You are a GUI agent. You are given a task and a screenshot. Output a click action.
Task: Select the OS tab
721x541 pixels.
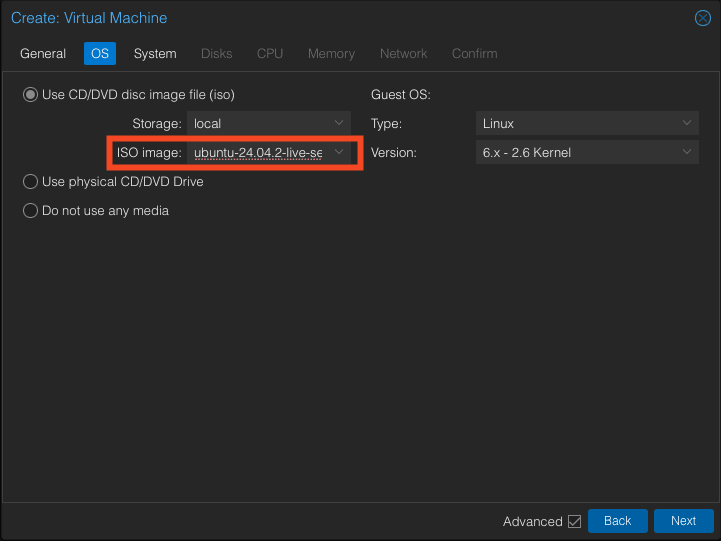click(x=100, y=54)
